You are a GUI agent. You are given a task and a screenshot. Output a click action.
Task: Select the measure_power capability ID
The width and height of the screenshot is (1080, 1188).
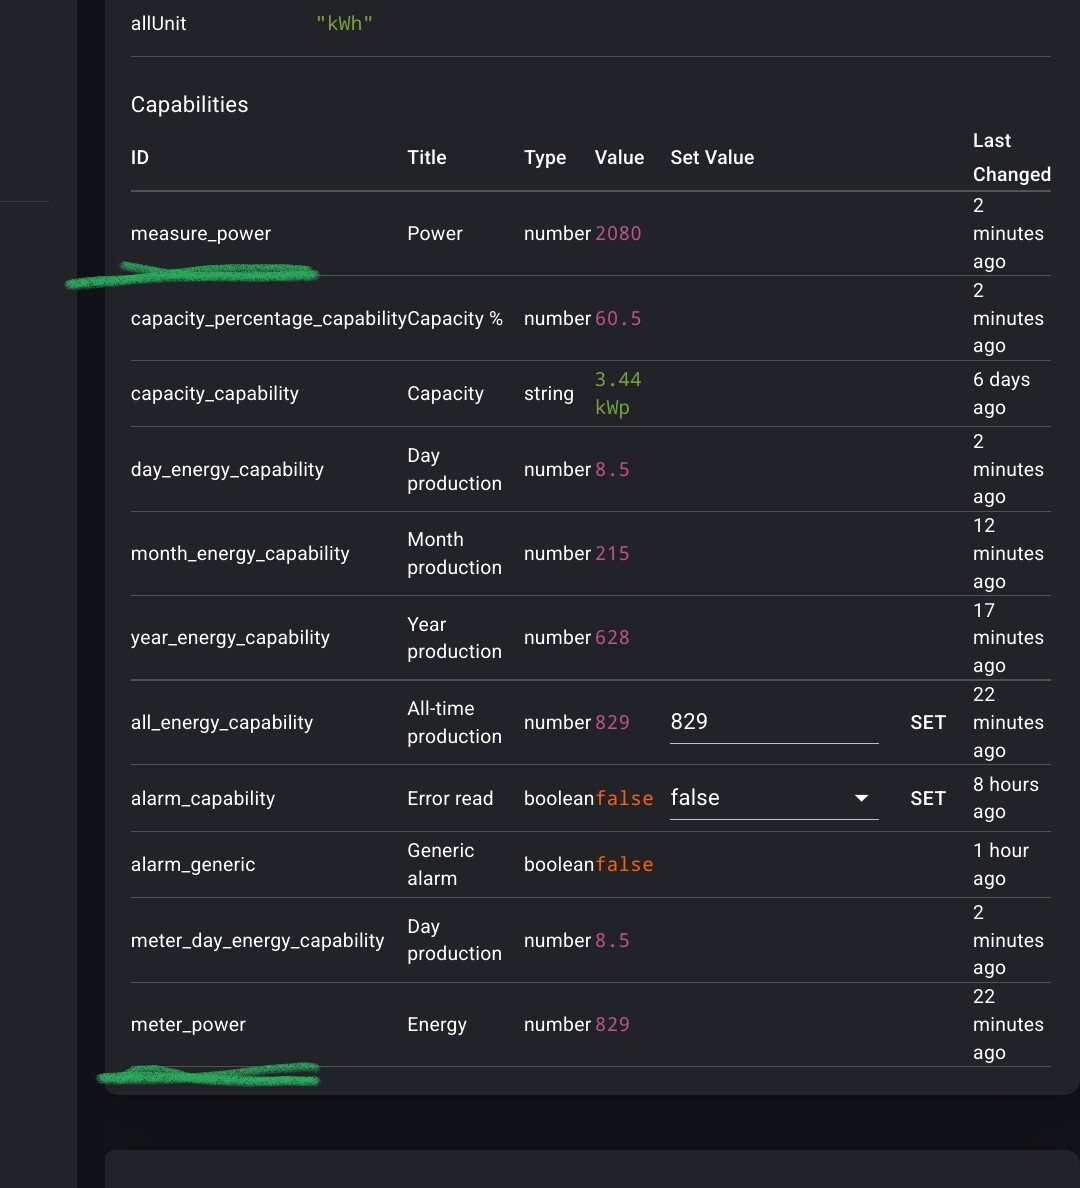coord(201,234)
